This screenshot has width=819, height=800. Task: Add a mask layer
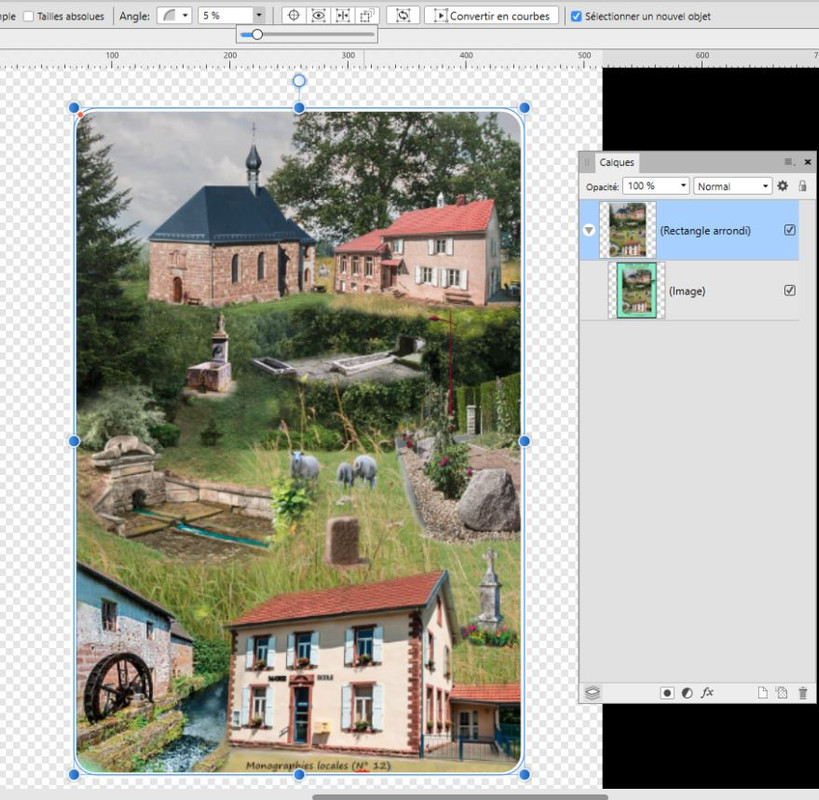pos(667,693)
